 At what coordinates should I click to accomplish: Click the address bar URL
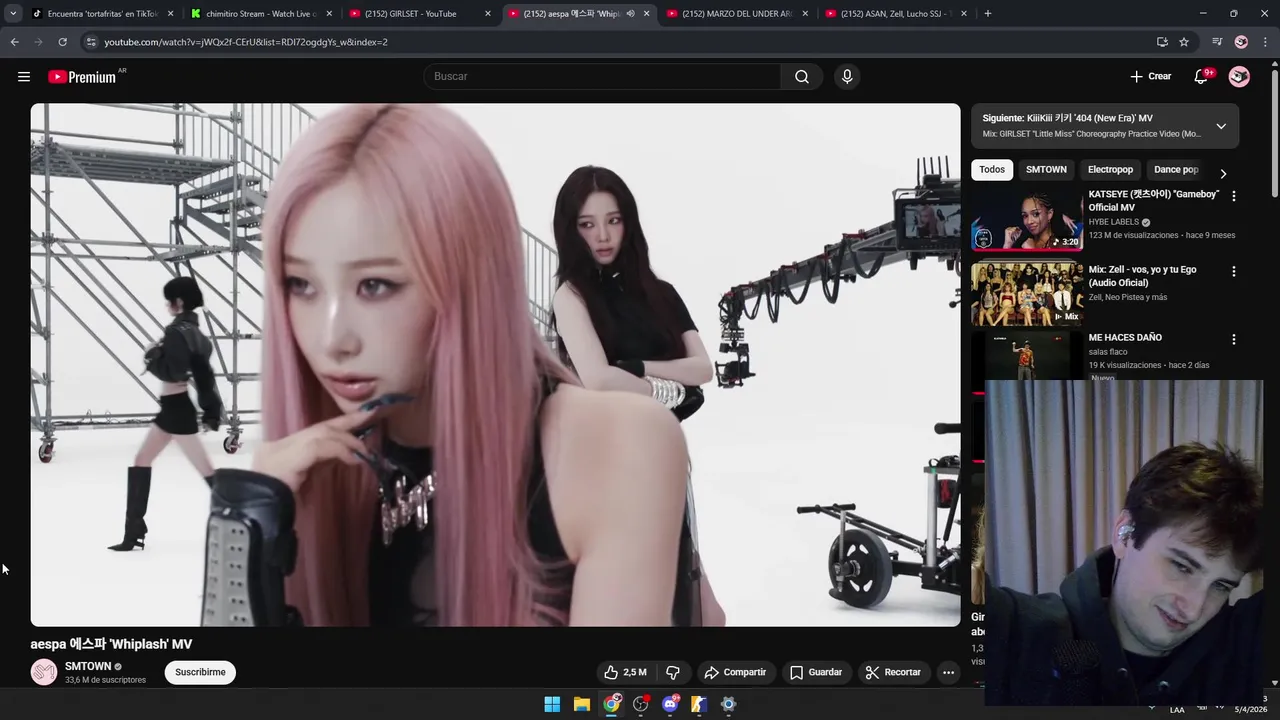pyautogui.click(x=246, y=42)
